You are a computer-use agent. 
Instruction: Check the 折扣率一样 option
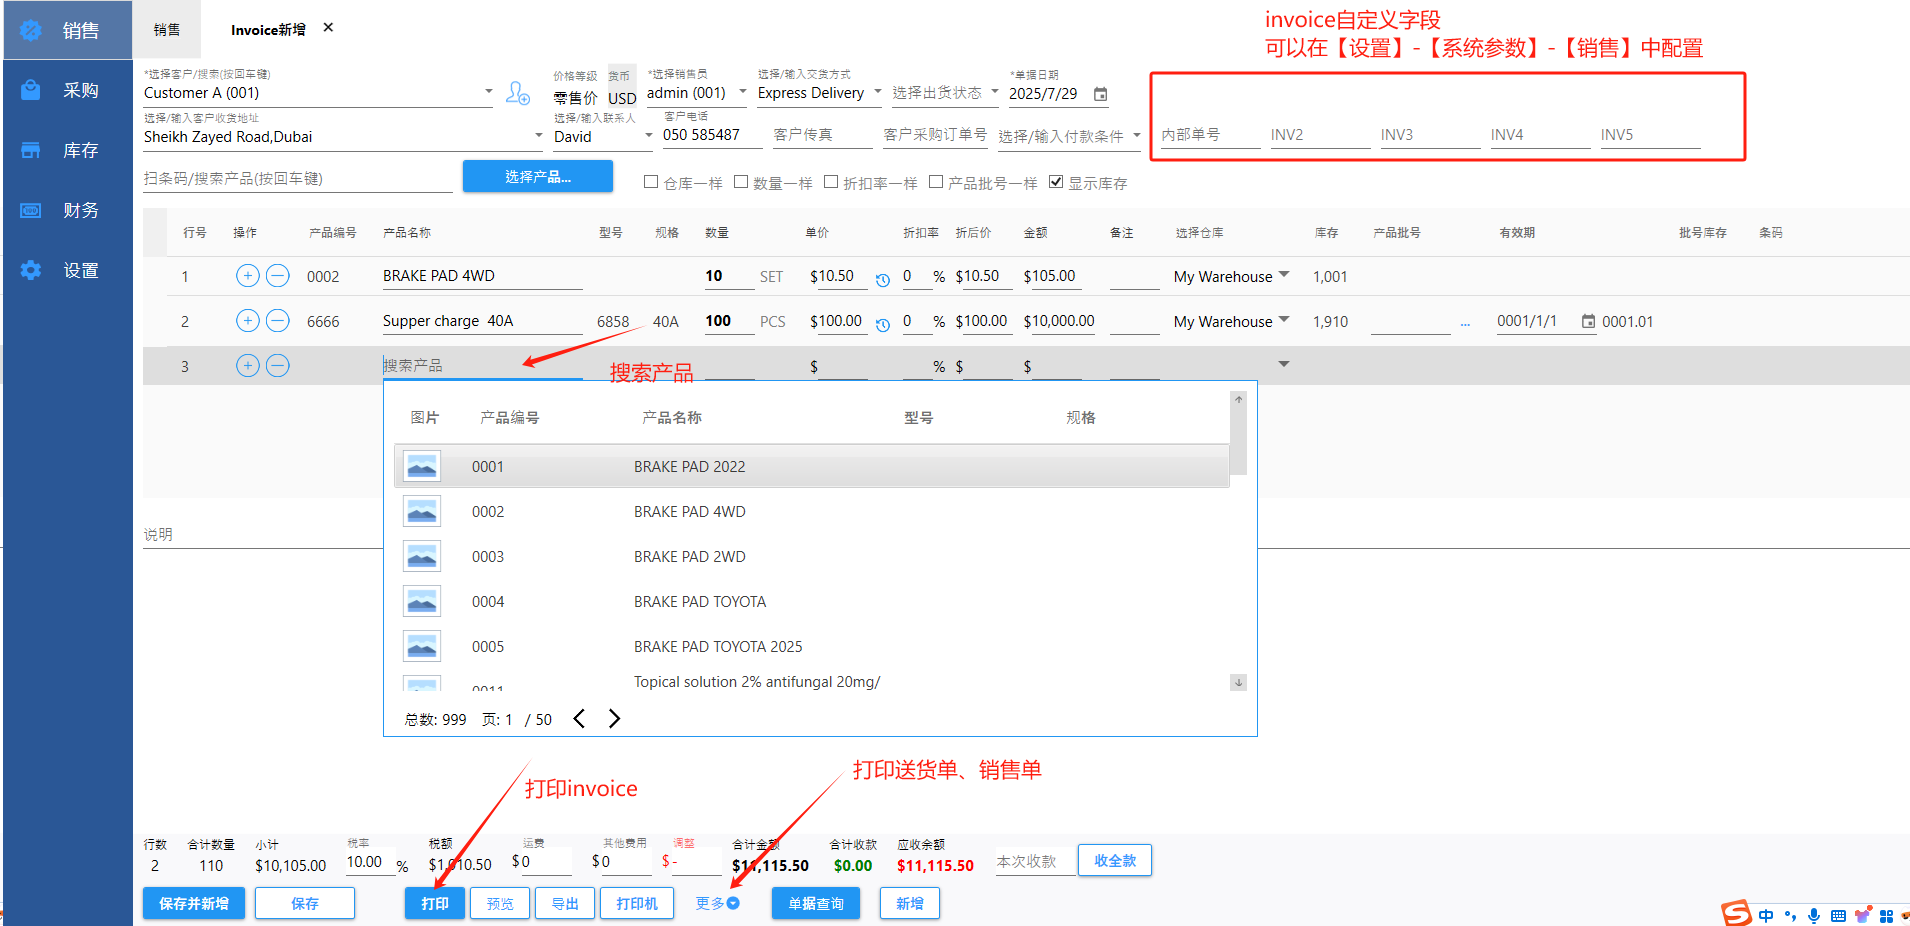(x=831, y=182)
